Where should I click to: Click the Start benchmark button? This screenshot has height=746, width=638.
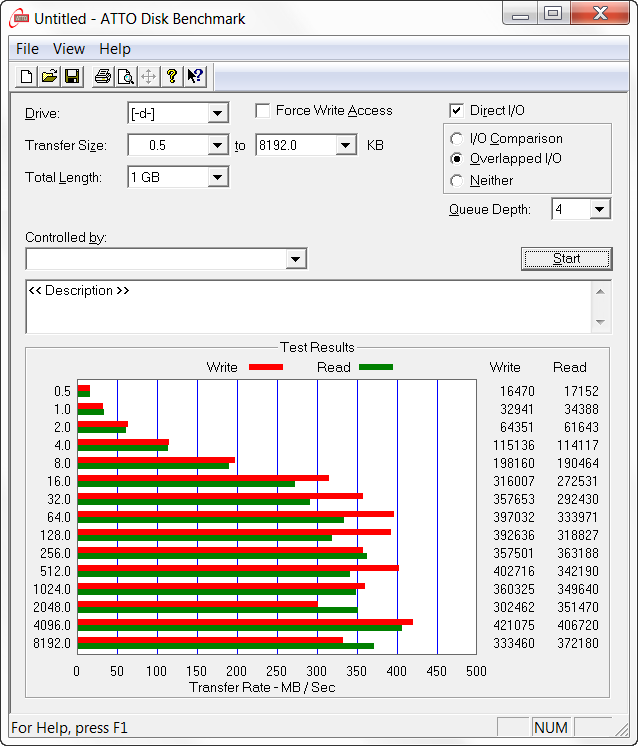coord(567,259)
